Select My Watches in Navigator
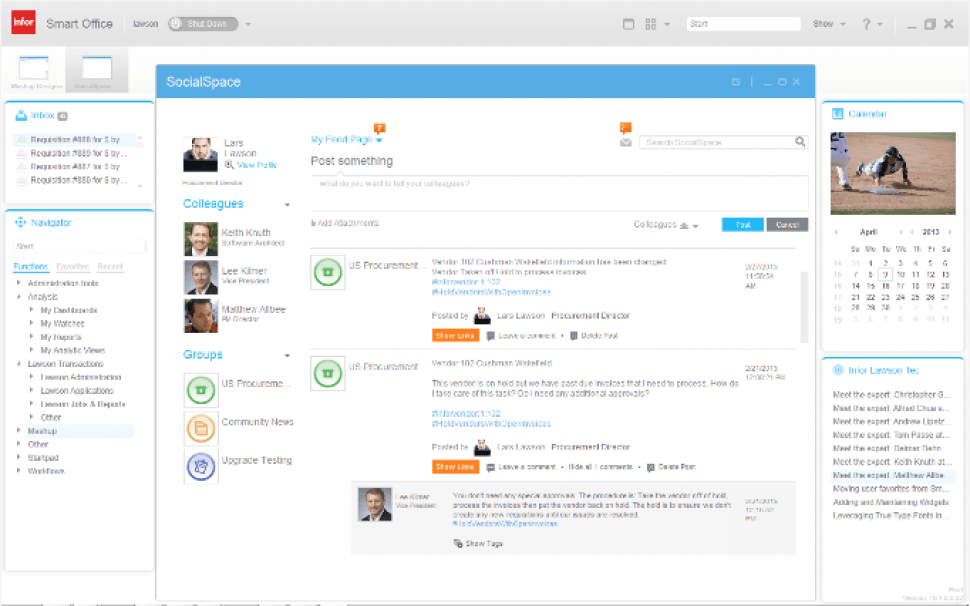970x606 pixels. tap(62, 323)
